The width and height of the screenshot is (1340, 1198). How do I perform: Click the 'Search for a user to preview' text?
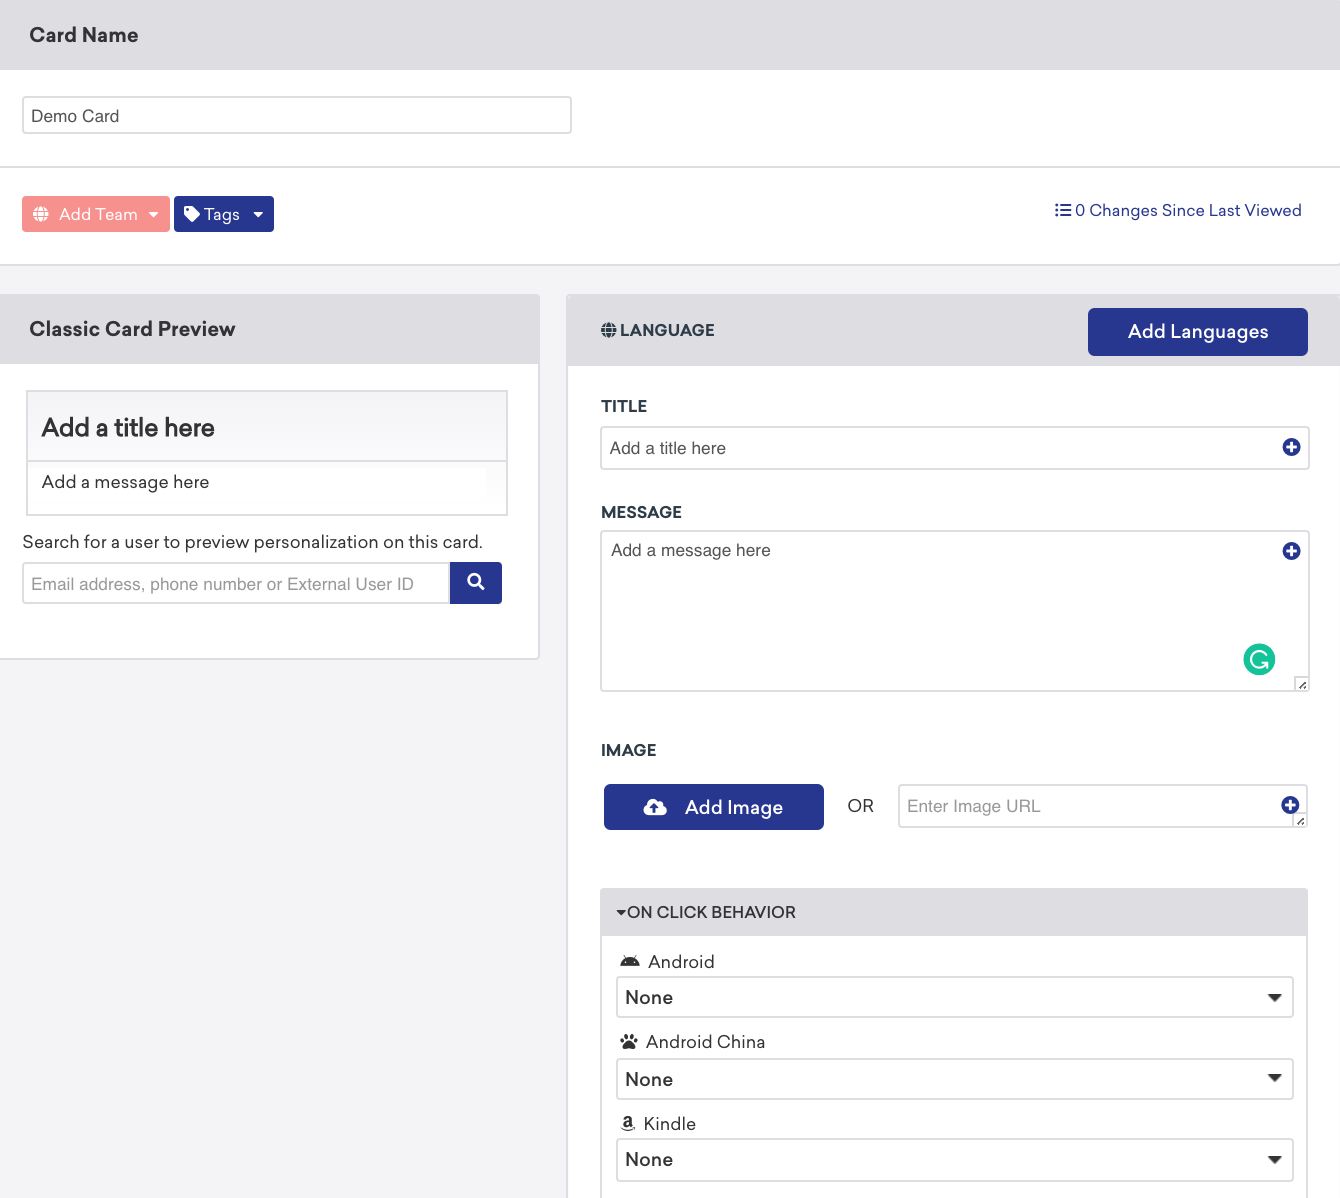(x=253, y=542)
